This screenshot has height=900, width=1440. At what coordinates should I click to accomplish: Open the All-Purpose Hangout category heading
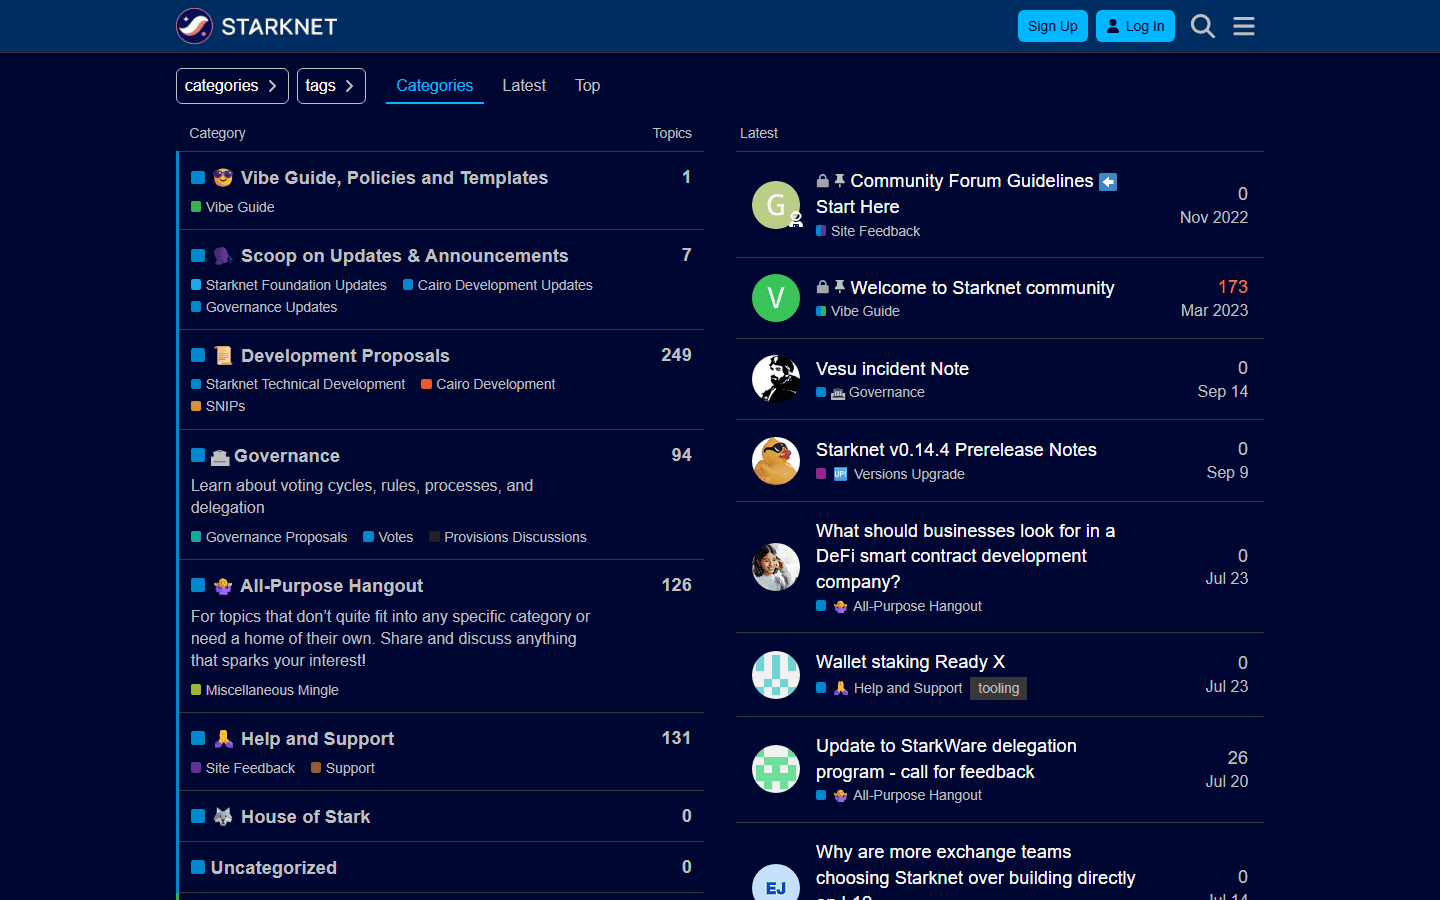coord(331,585)
